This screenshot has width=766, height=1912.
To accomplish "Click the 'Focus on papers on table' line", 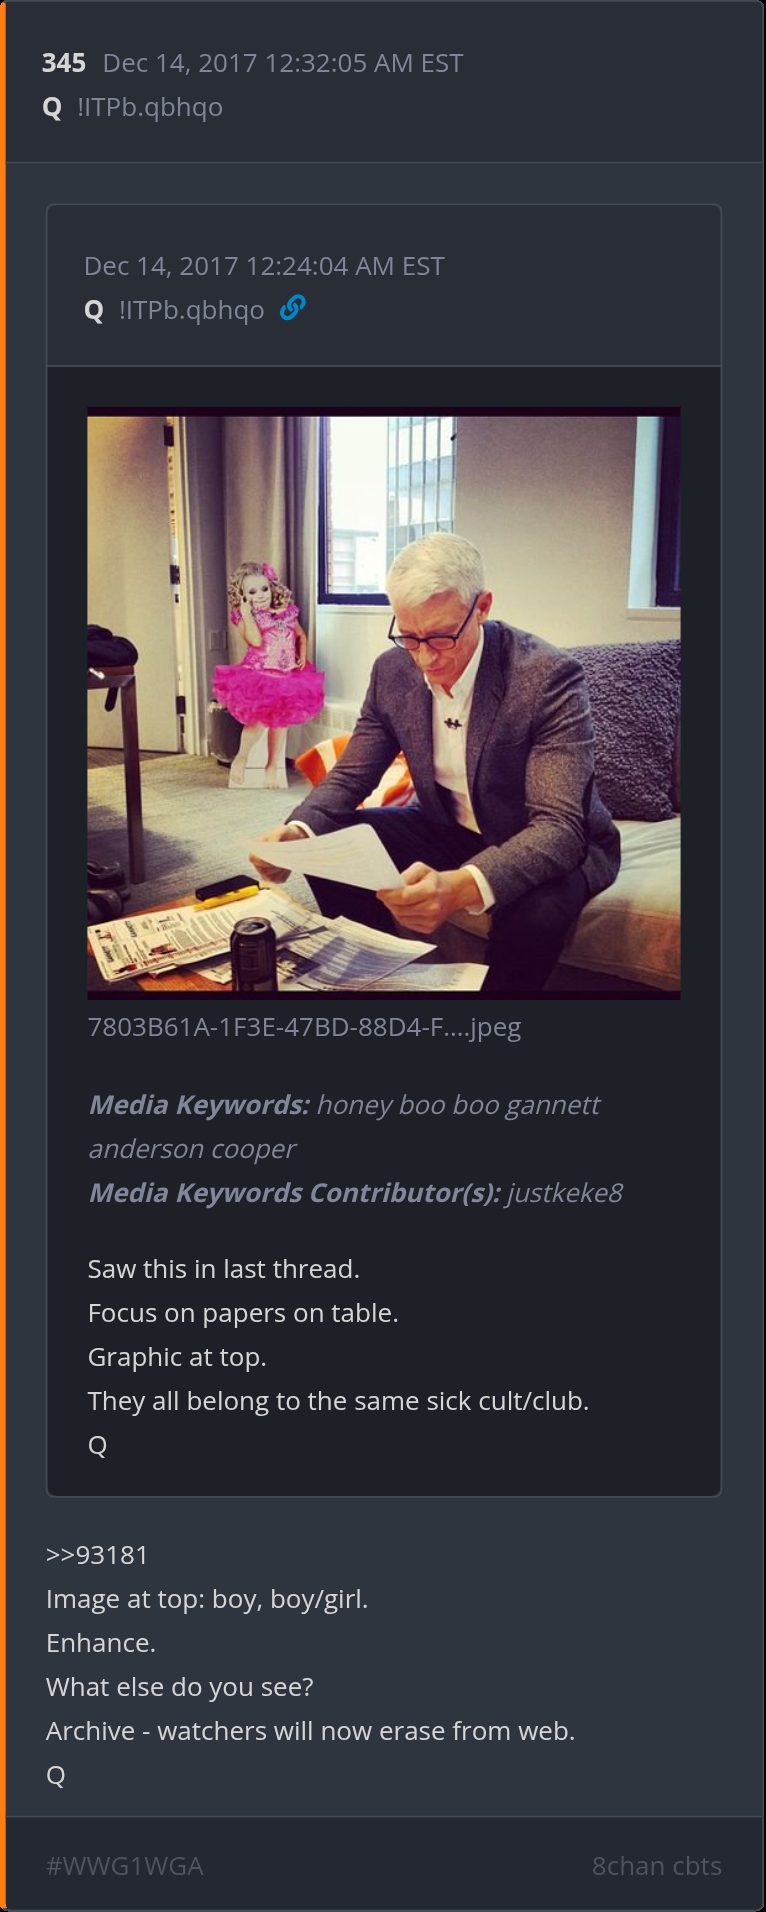I will click(243, 1313).
